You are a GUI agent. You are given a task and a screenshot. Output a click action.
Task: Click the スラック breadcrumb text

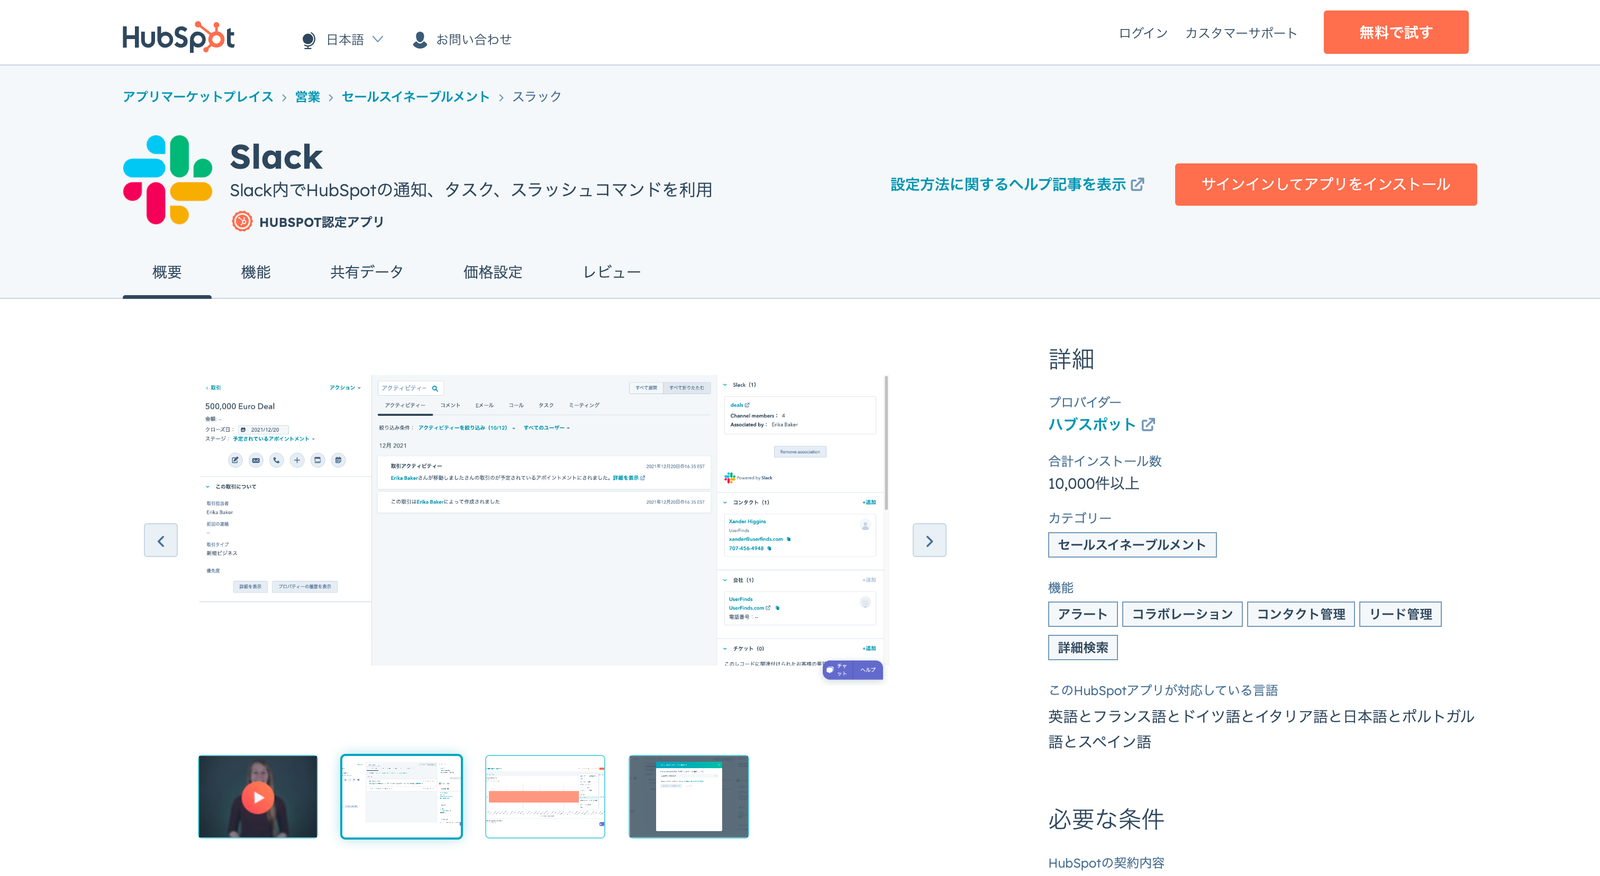(537, 97)
